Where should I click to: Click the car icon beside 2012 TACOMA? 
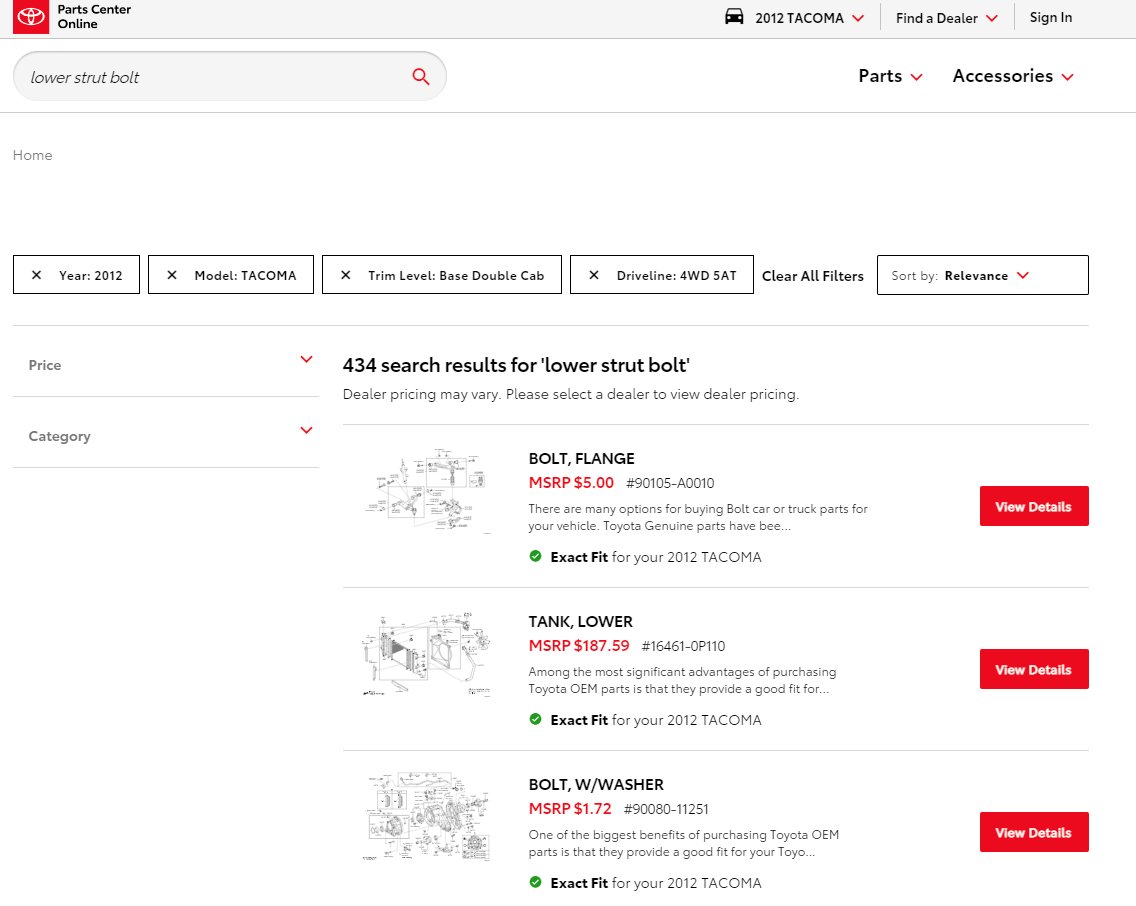734,17
